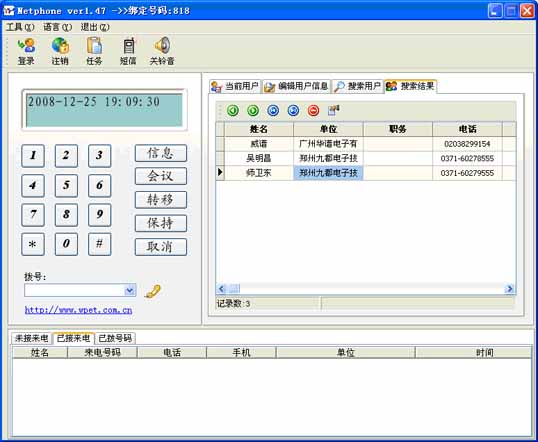The height and width of the screenshot is (442, 538).
Task: Click the right arrow of horizontal scrollbar
Action: click(510, 289)
